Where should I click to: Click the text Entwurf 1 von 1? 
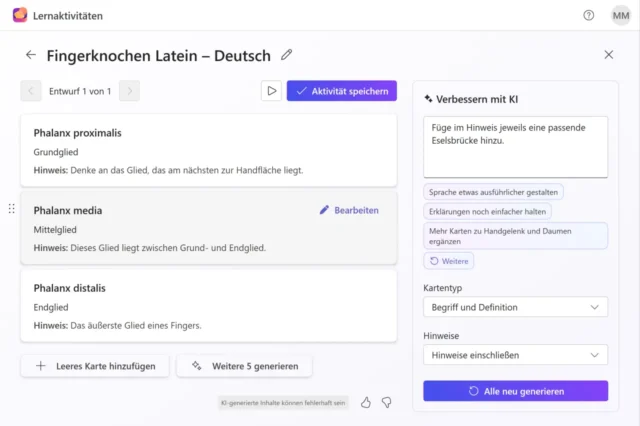80,91
